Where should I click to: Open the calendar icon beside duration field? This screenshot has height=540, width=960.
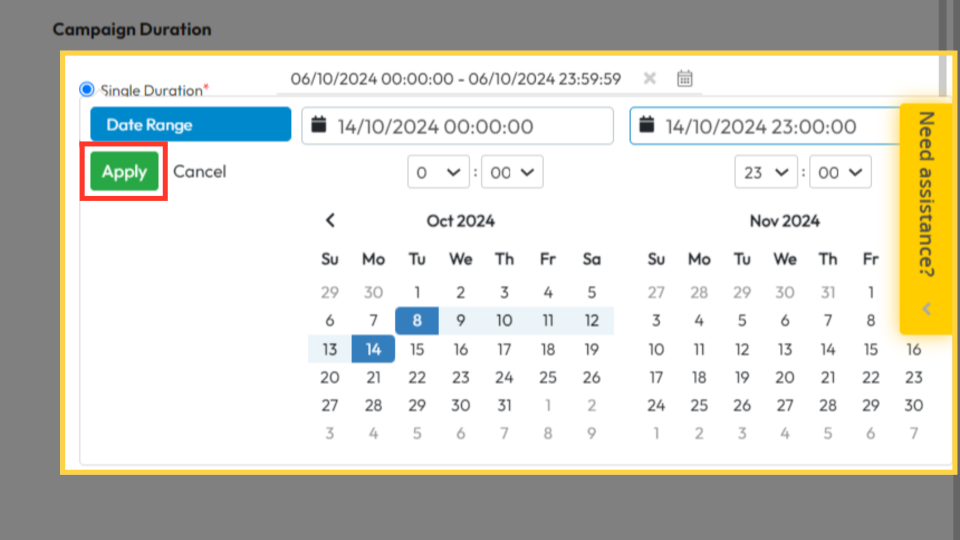coord(684,78)
